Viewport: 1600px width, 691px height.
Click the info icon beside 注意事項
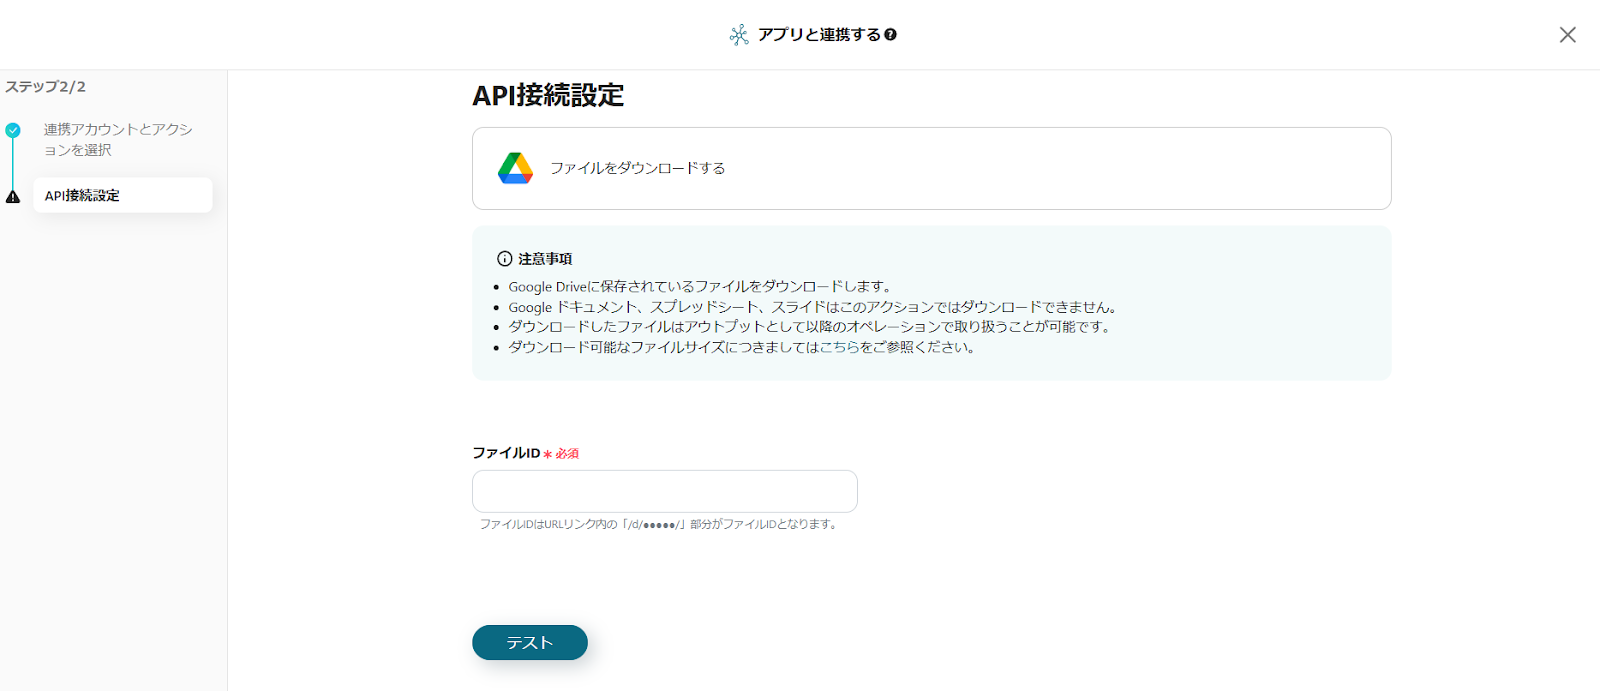coord(504,259)
